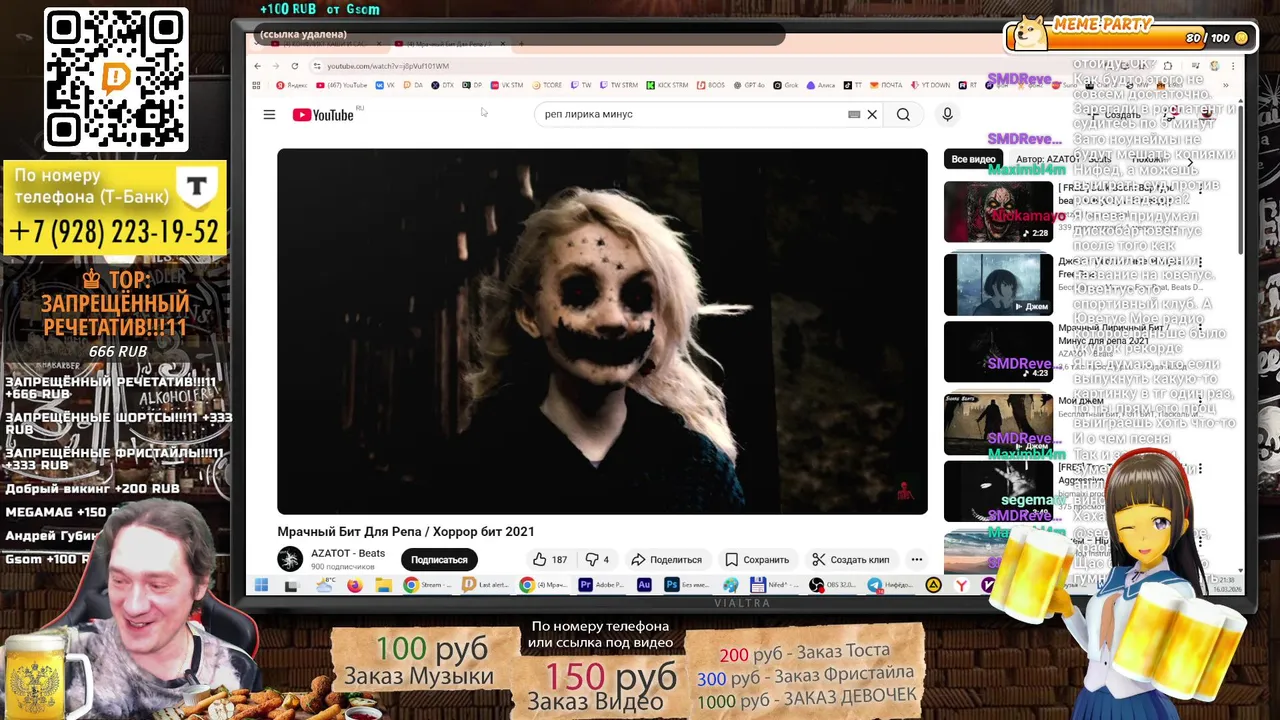Image resolution: width=1280 pixels, height=720 pixels.
Task: Go to YouTube home via logo
Action: 323,115
